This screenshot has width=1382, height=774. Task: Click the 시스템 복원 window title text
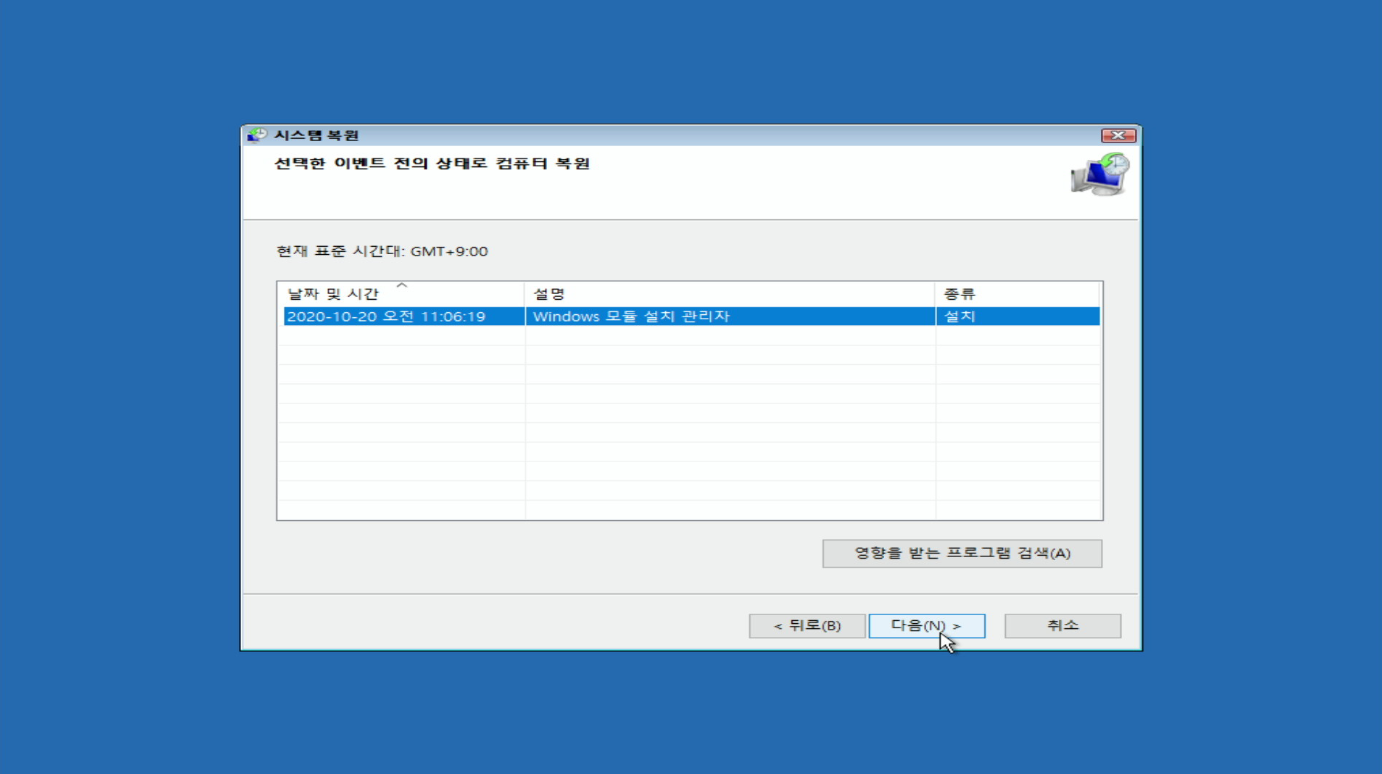316,135
